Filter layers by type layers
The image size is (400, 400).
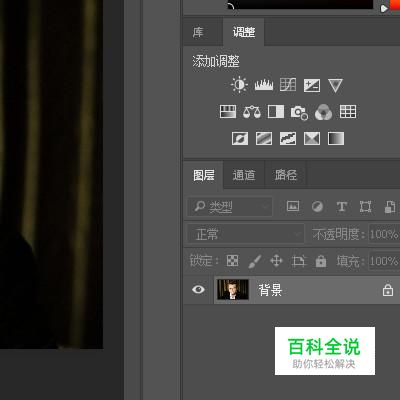342,207
